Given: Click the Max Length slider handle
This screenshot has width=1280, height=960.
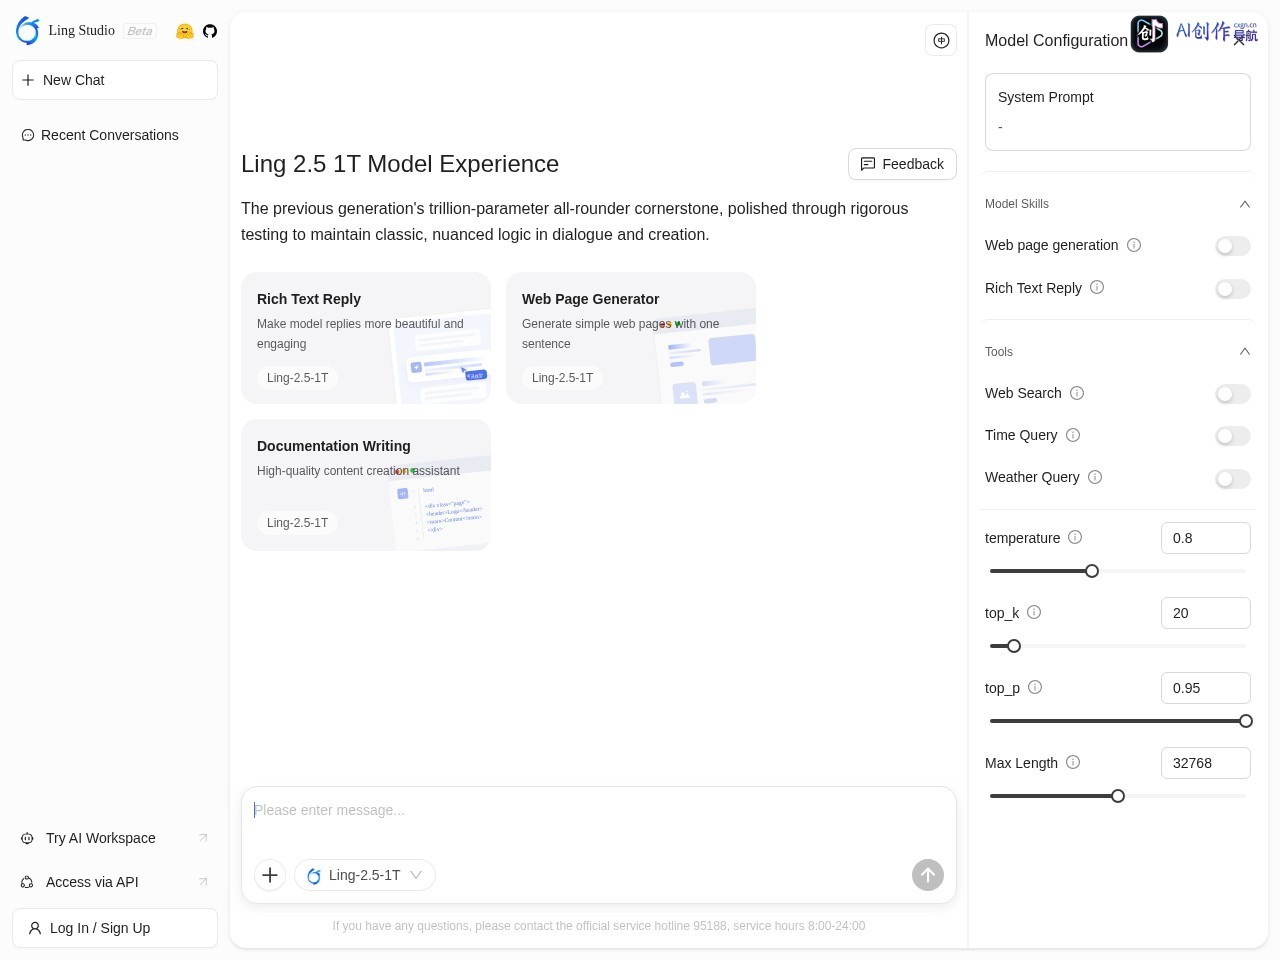Looking at the screenshot, I should pyautogui.click(x=1118, y=796).
